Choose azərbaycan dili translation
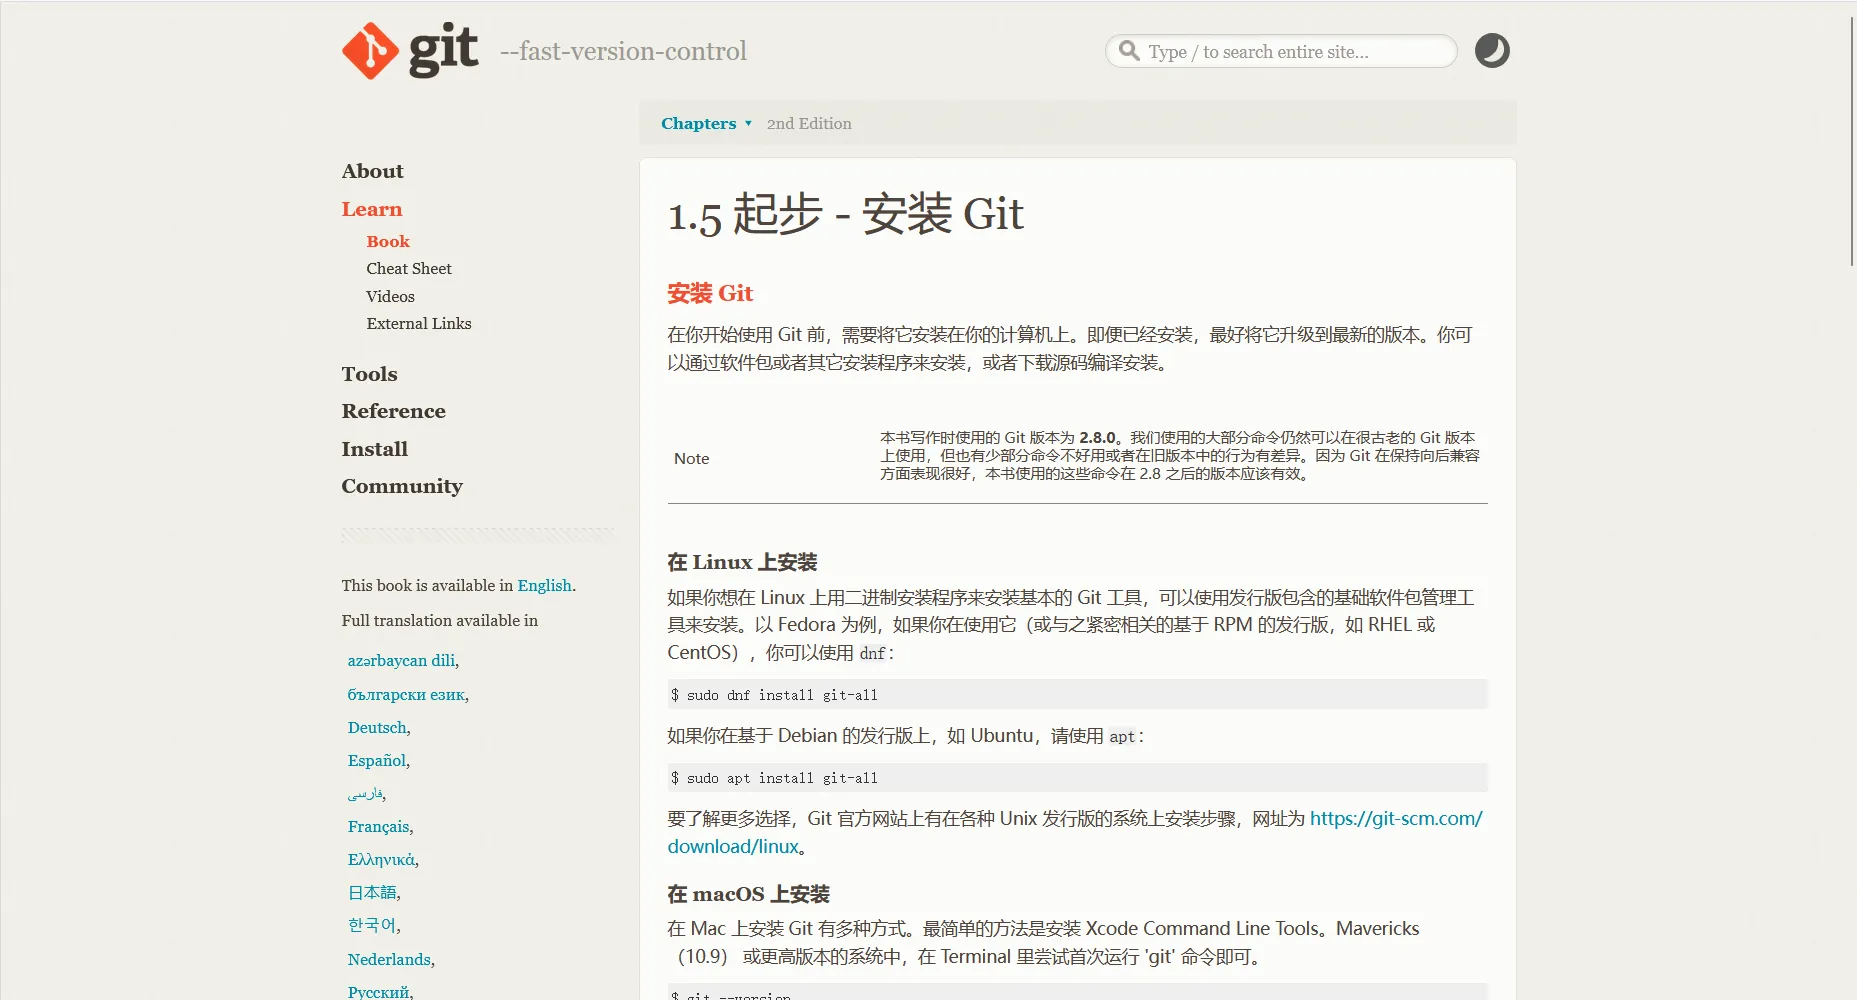 coord(401,661)
